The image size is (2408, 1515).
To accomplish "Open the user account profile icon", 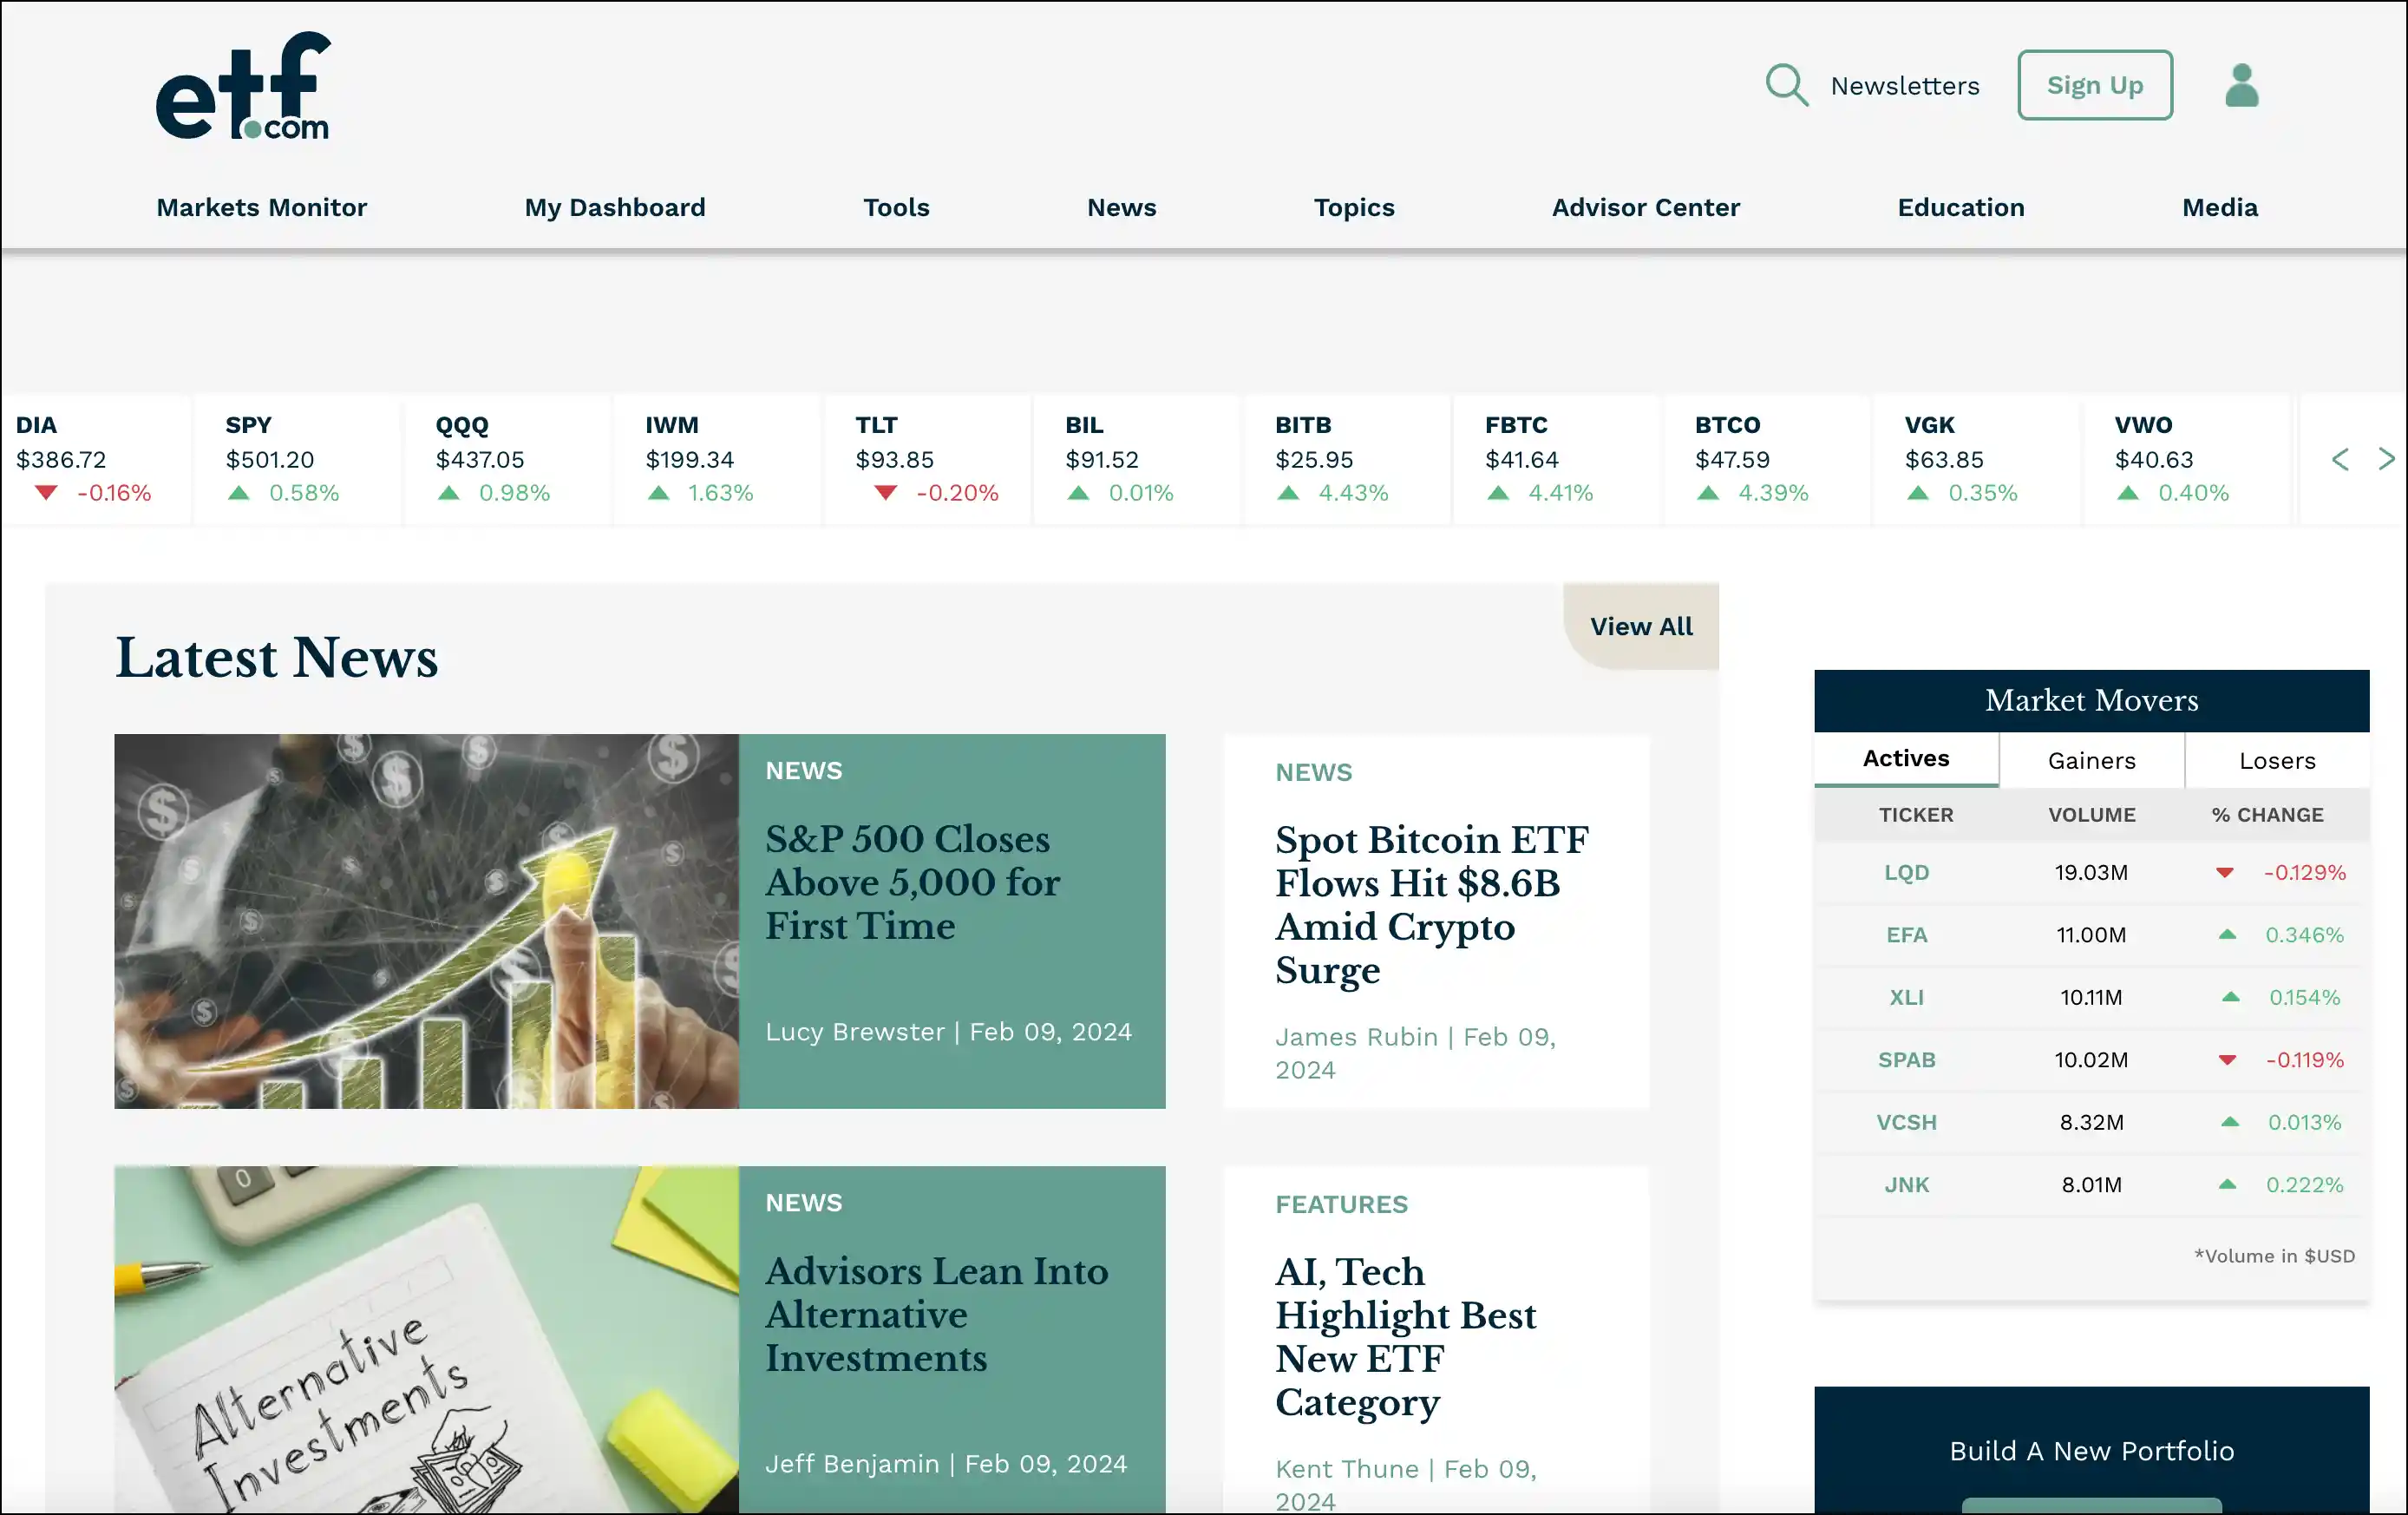I will pyautogui.click(x=2241, y=85).
